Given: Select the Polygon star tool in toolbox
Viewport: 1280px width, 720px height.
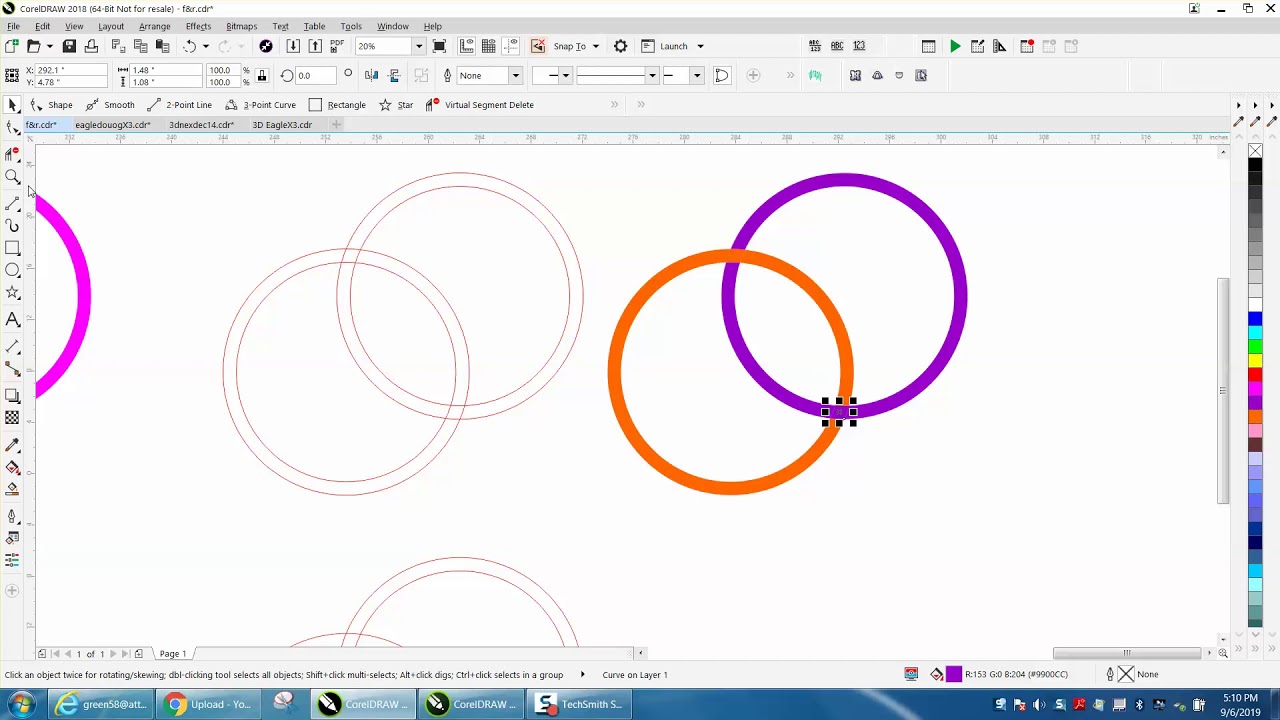Looking at the screenshot, I should (x=12, y=293).
